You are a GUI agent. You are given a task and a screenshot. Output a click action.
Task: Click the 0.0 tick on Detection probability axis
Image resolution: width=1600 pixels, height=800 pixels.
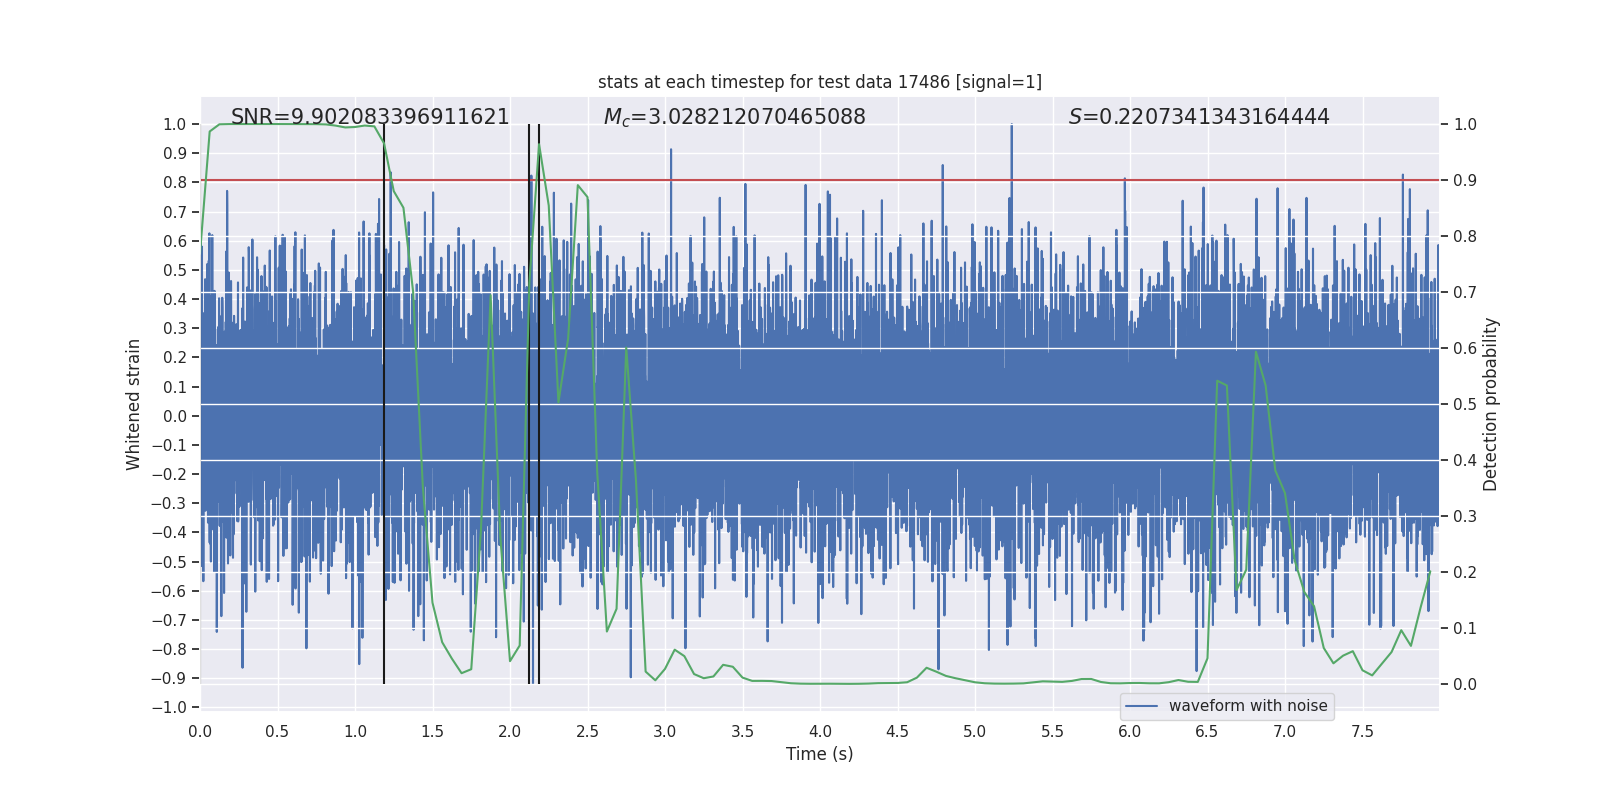1465,685
